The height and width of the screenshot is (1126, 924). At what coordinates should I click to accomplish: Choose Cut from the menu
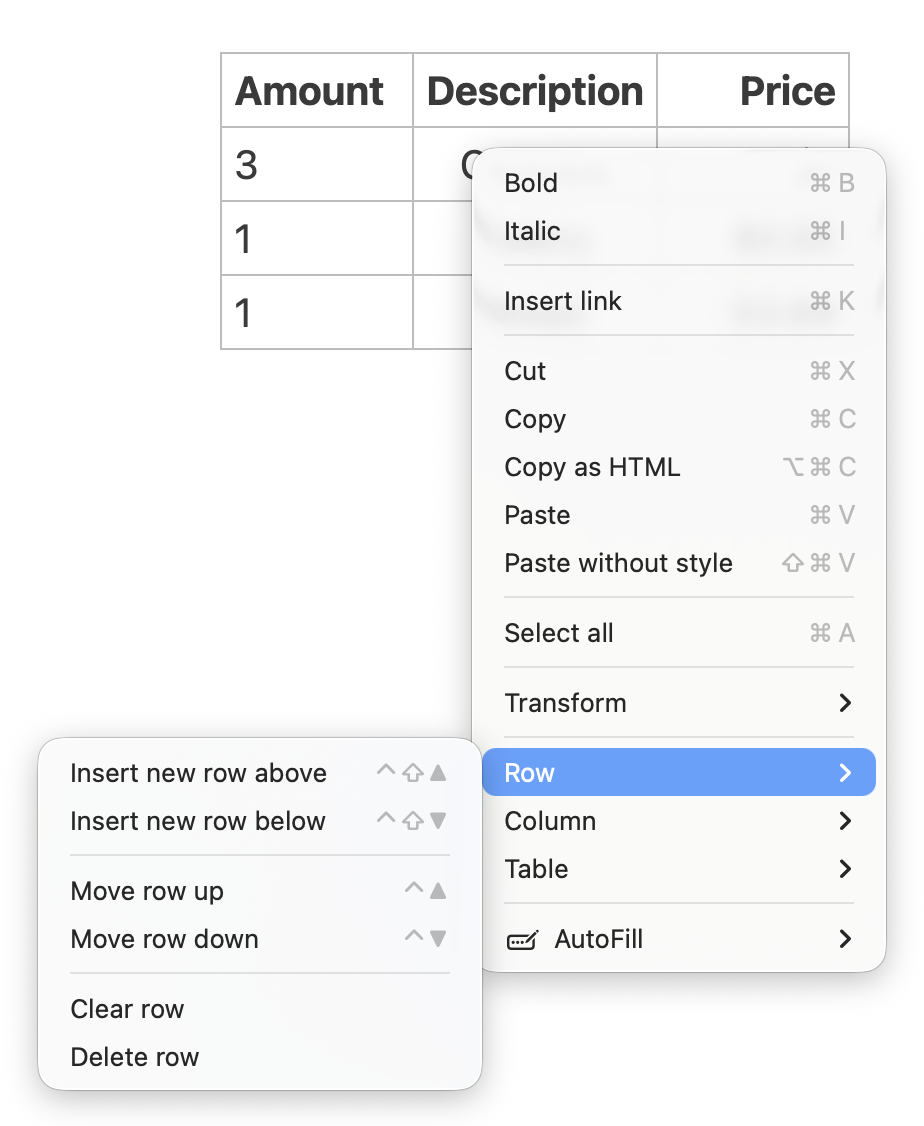click(x=524, y=371)
